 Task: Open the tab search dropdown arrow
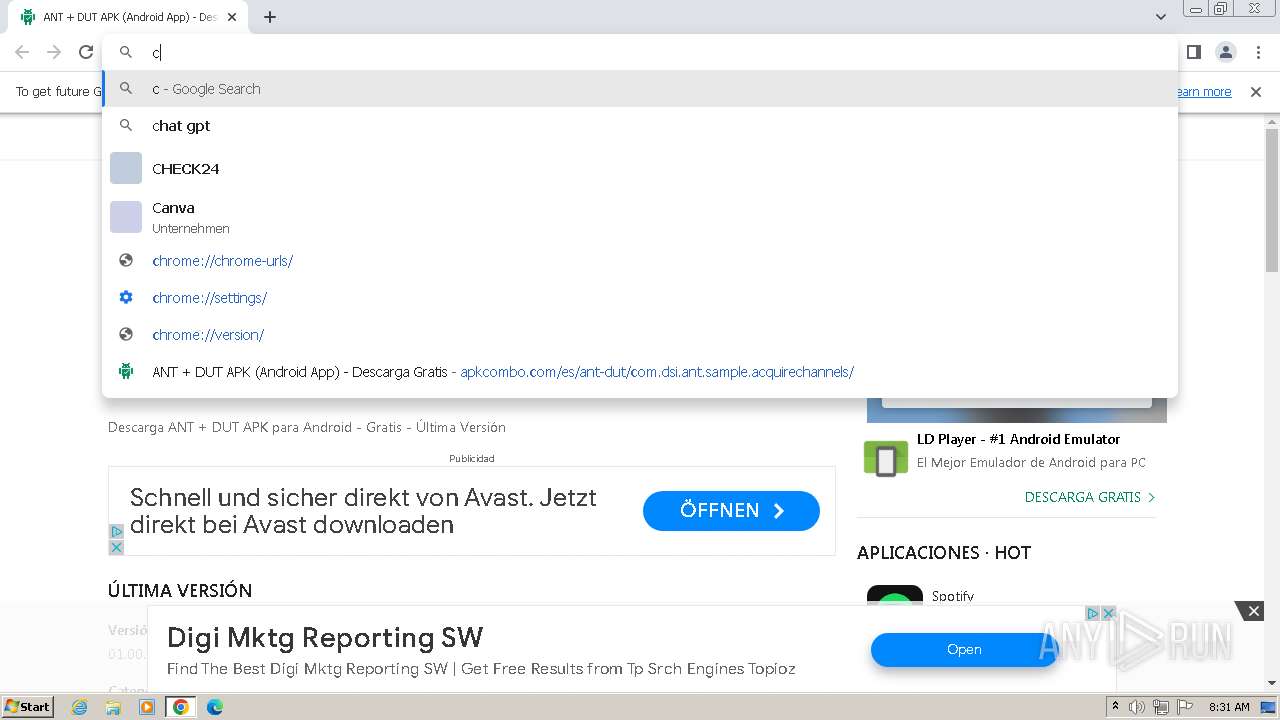pyautogui.click(x=1161, y=17)
